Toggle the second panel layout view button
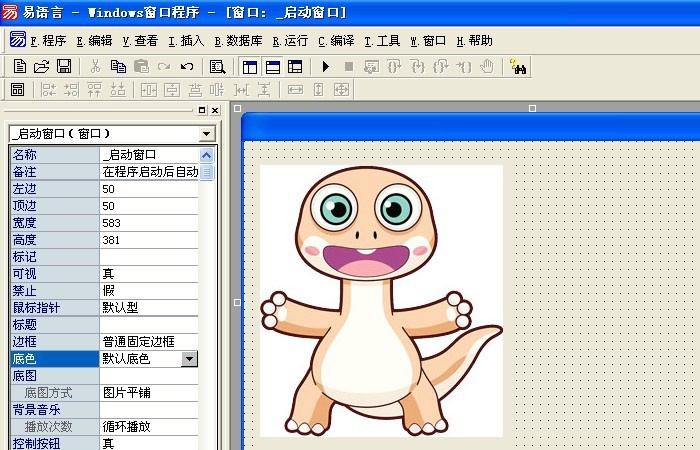The width and height of the screenshot is (700, 450). pyautogui.click(x=272, y=67)
